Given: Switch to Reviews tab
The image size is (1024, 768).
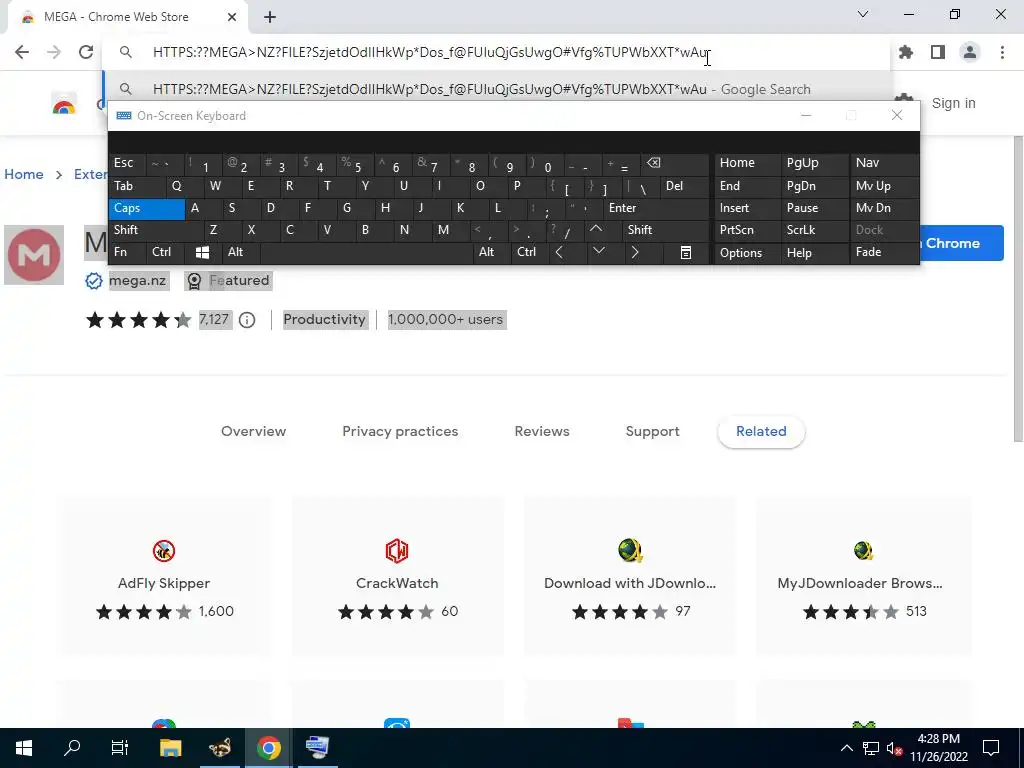Looking at the screenshot, I should [x=542, y=432].
